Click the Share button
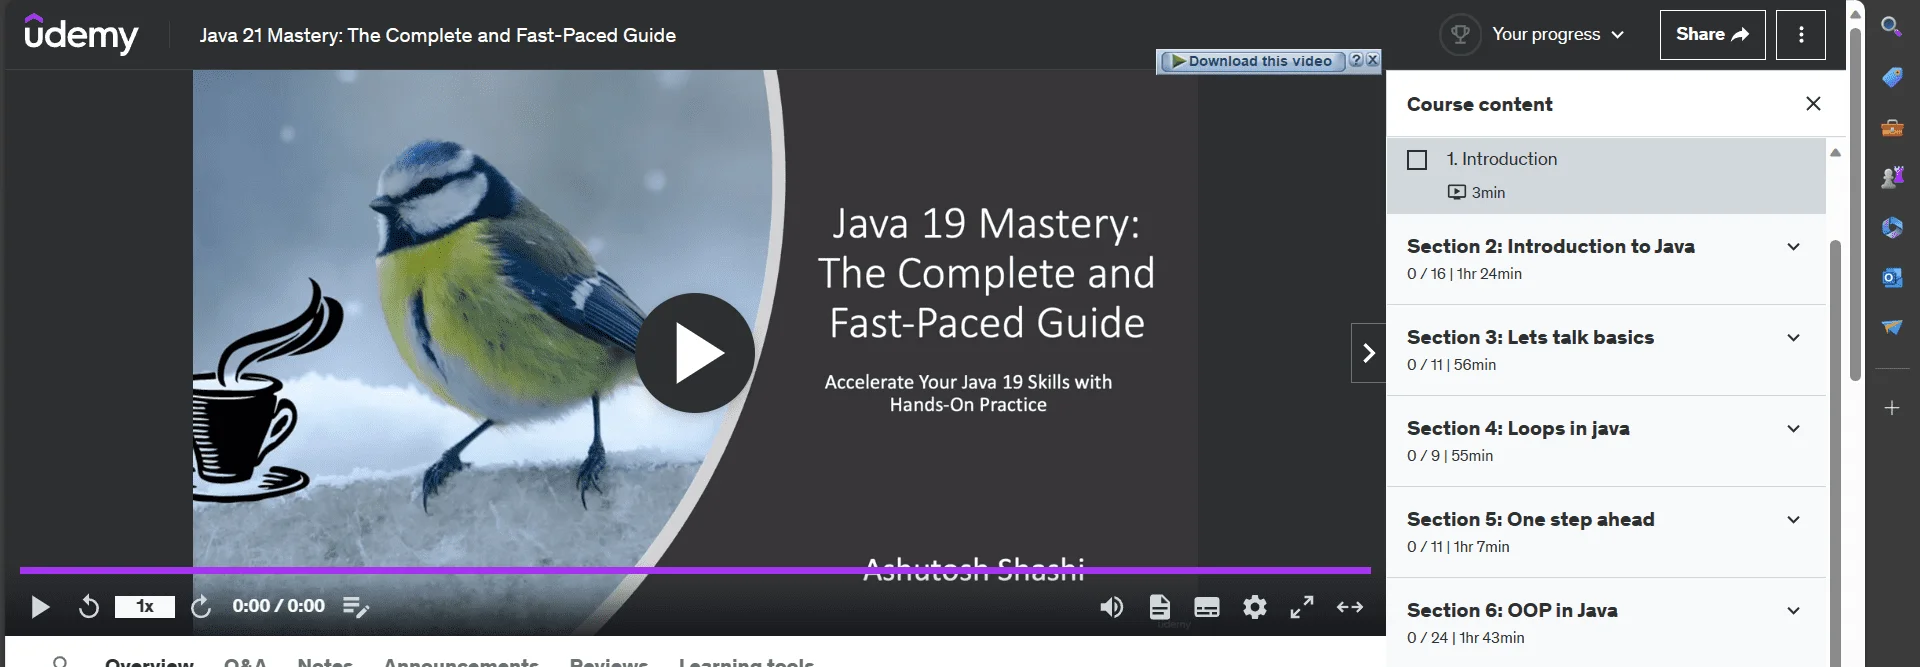The image size is (1920, 667). pyautogui.click(x=1712, y=35)
